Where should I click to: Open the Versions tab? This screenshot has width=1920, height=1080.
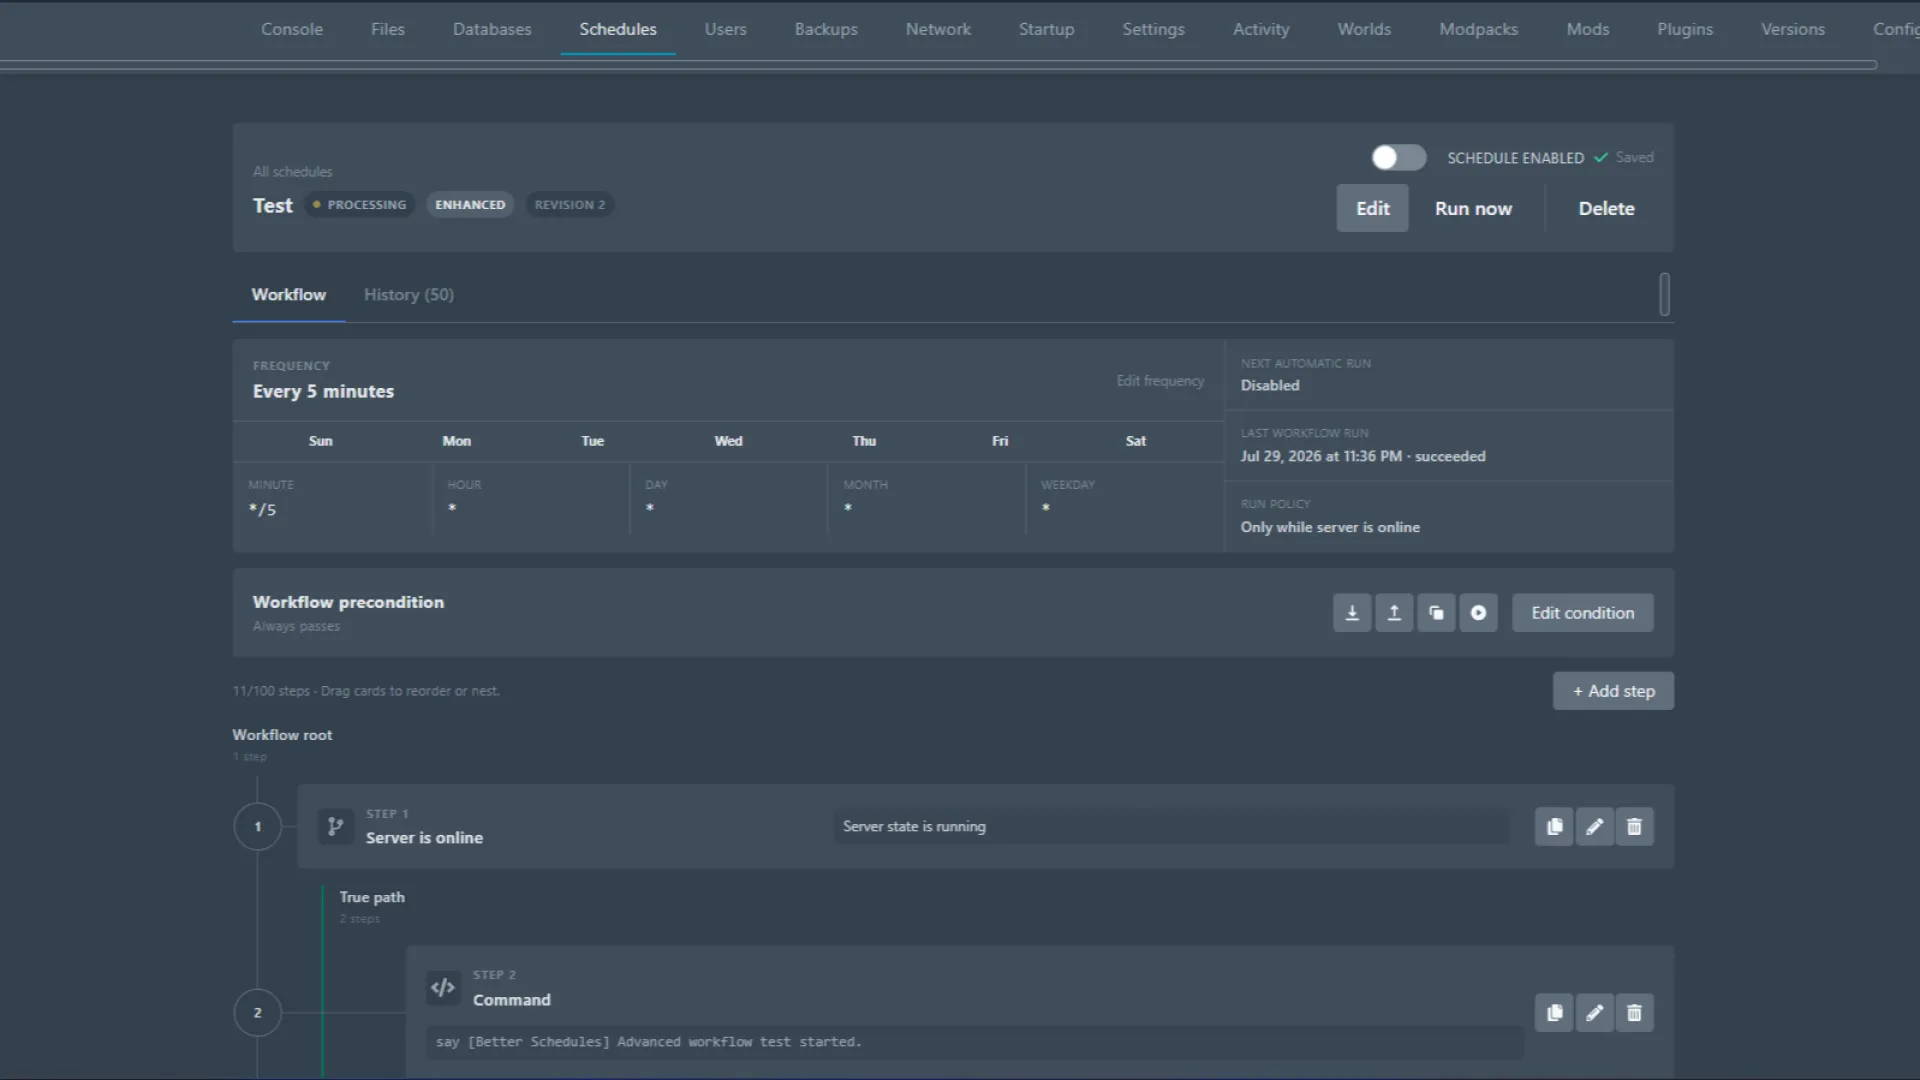click(x=1793, y=29)
